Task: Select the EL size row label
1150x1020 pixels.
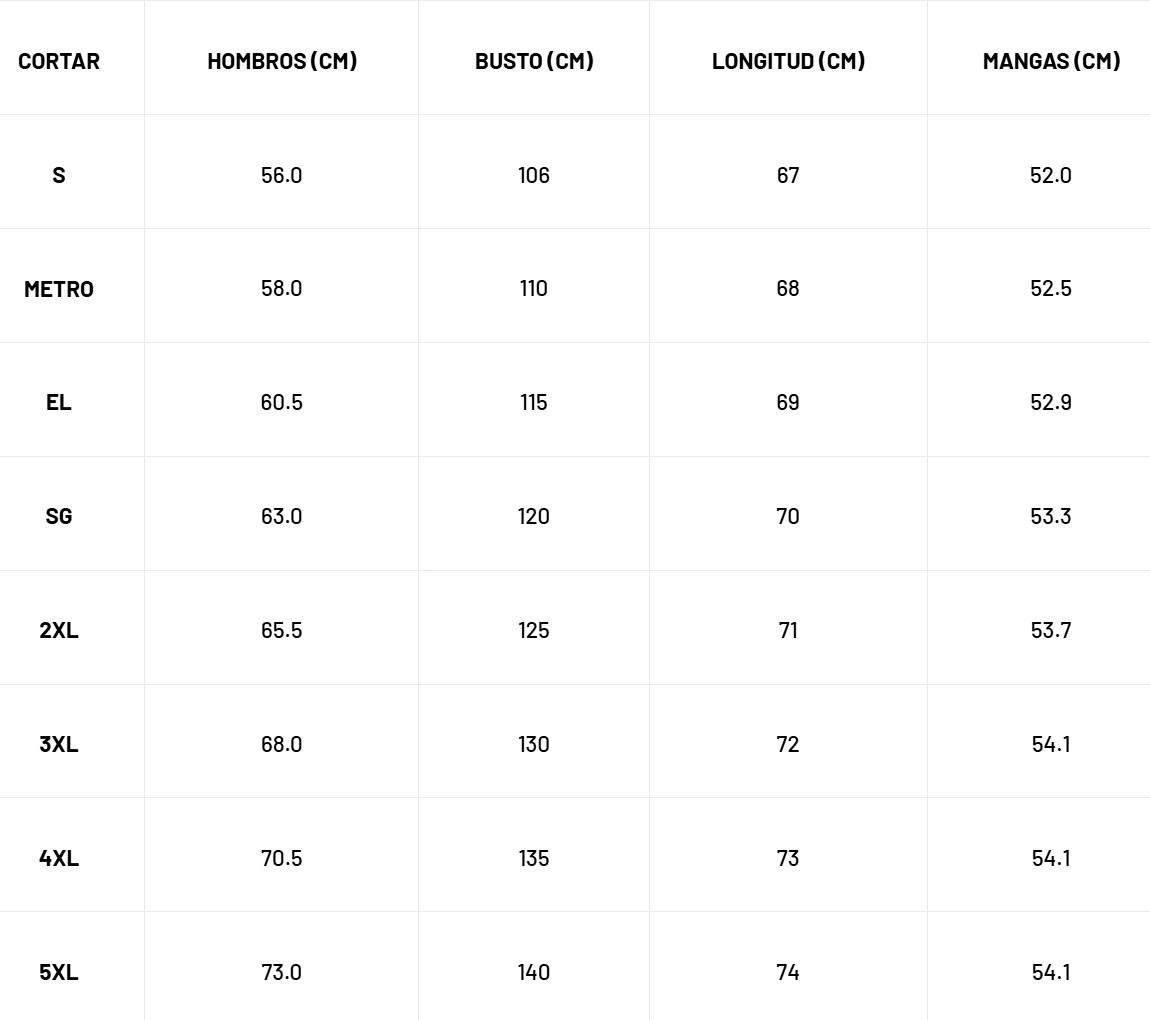Action: click(x=59, y=402)
